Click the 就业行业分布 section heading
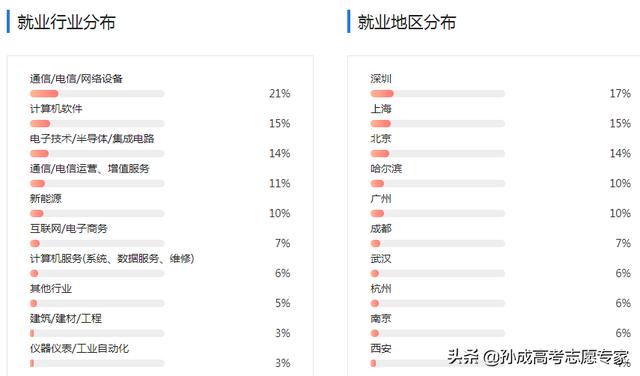This screenshot has height=376, width=640. tap(66, 22)
